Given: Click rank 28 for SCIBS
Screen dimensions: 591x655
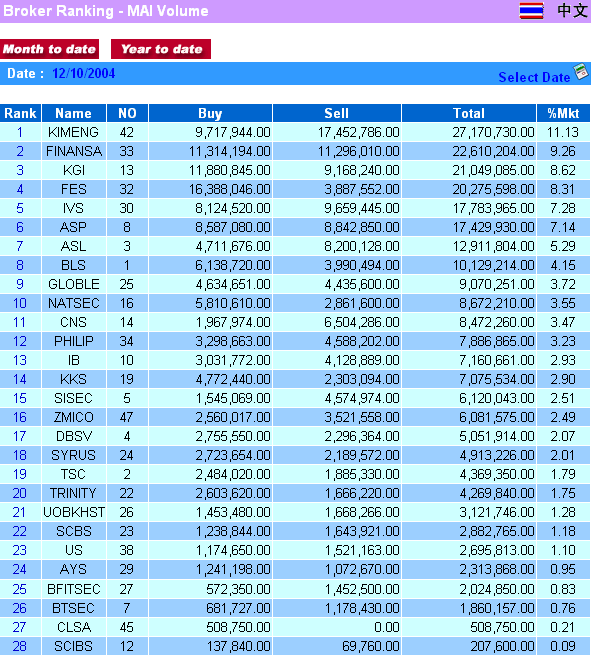Looking at the screenshot, I should tap(20, 646).
